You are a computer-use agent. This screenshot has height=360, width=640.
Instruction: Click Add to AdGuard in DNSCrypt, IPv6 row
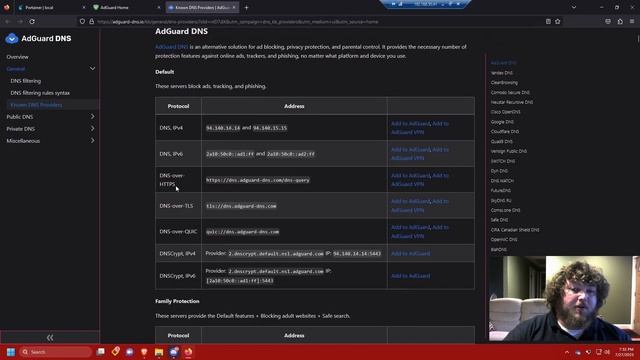coord(410,276)
